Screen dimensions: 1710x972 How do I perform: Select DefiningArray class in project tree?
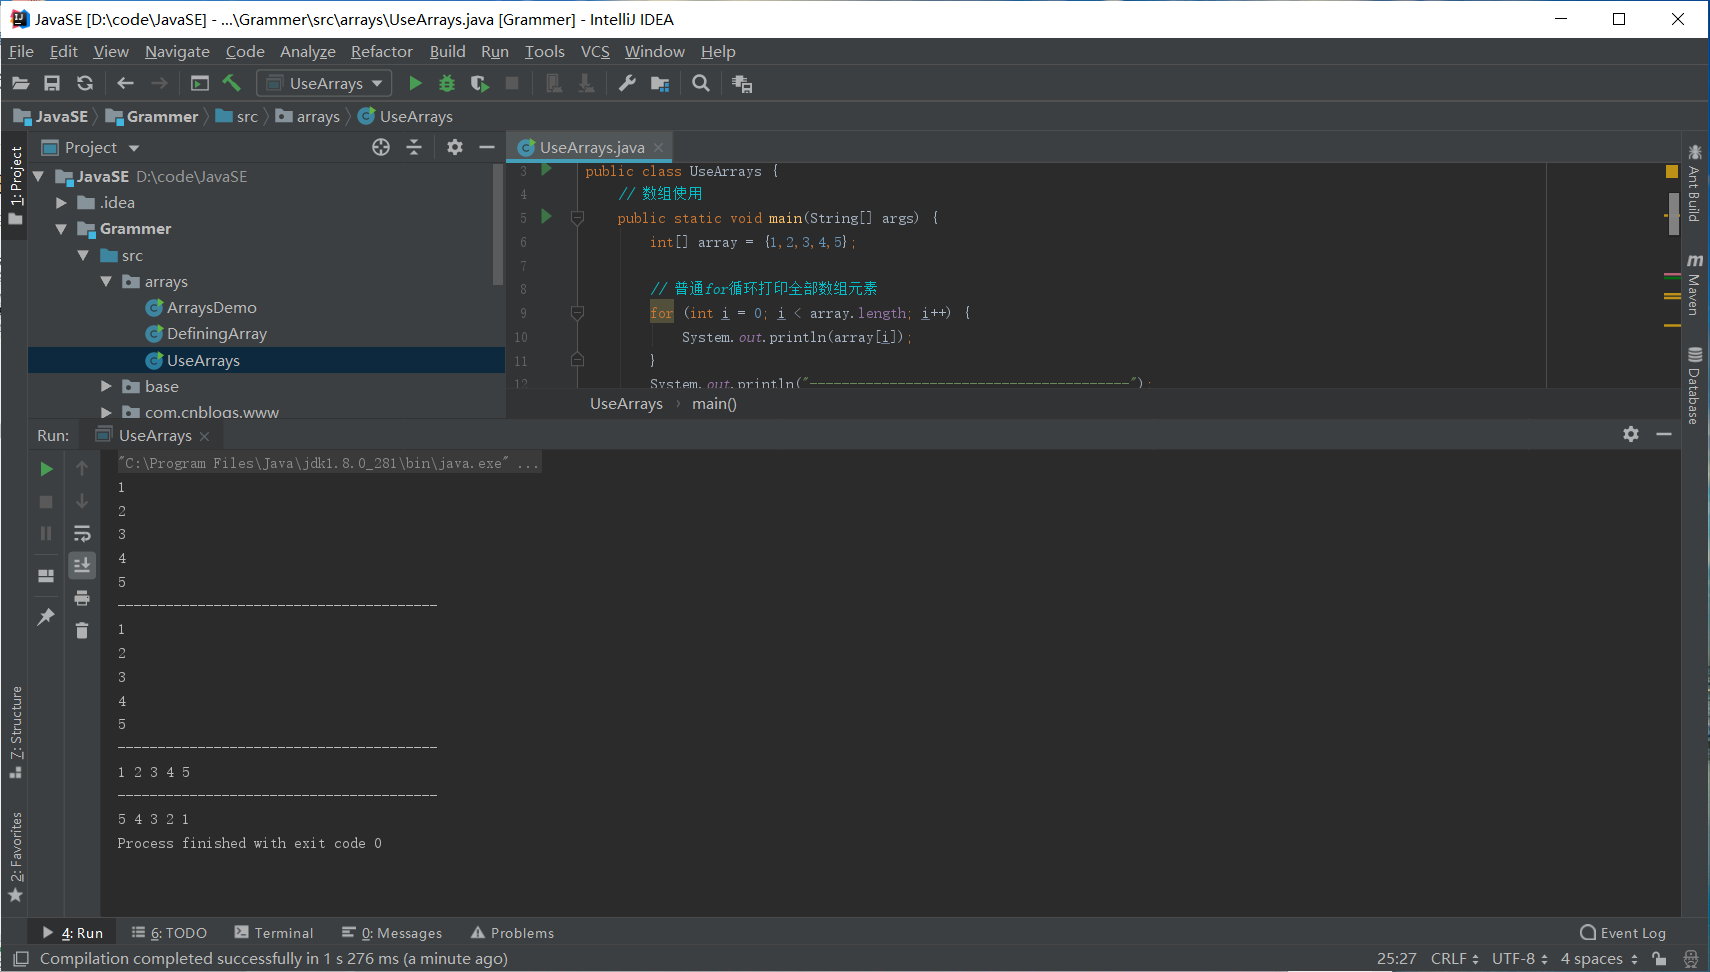[216, 334]
